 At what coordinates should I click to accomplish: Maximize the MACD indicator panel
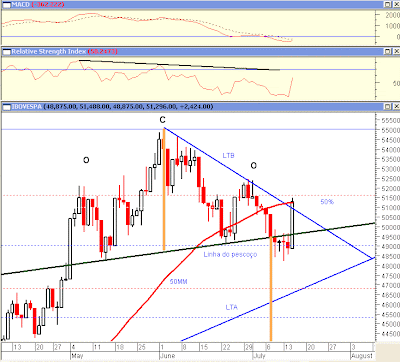point(387,5)
